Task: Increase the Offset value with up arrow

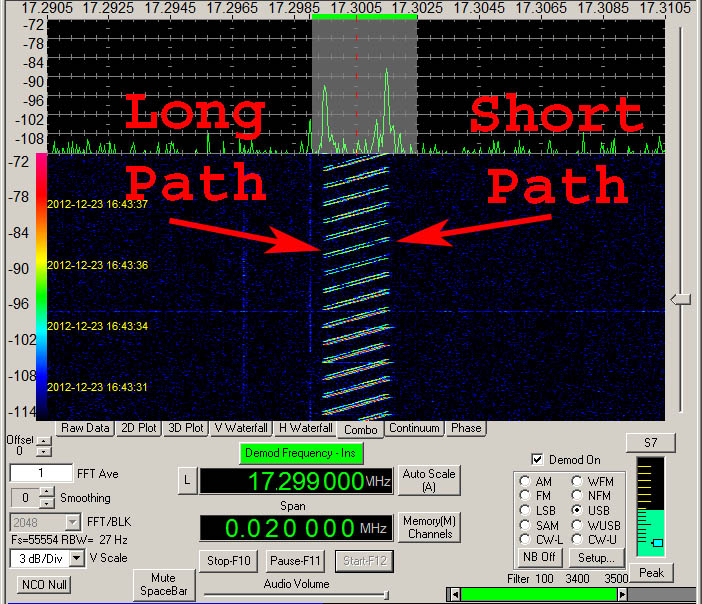Action: point(43,441)
